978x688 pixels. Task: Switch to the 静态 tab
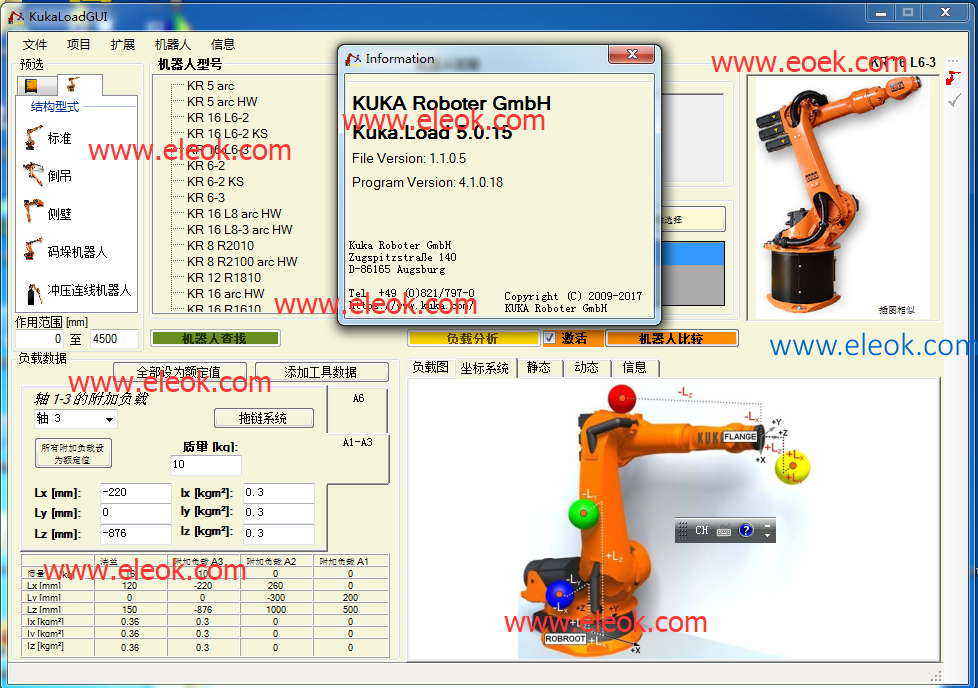pyautogui.click(x=538, y=367)
